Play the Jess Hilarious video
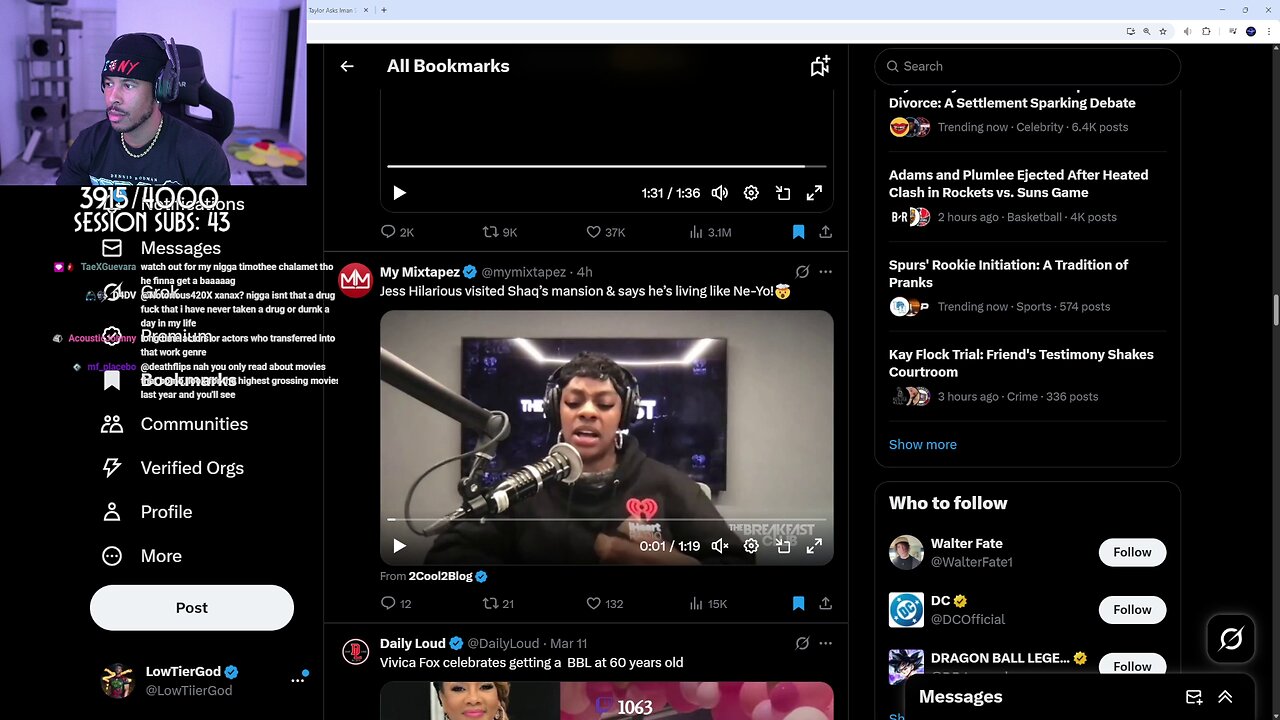Screen dimensions: 1280x720 (399, 546)
